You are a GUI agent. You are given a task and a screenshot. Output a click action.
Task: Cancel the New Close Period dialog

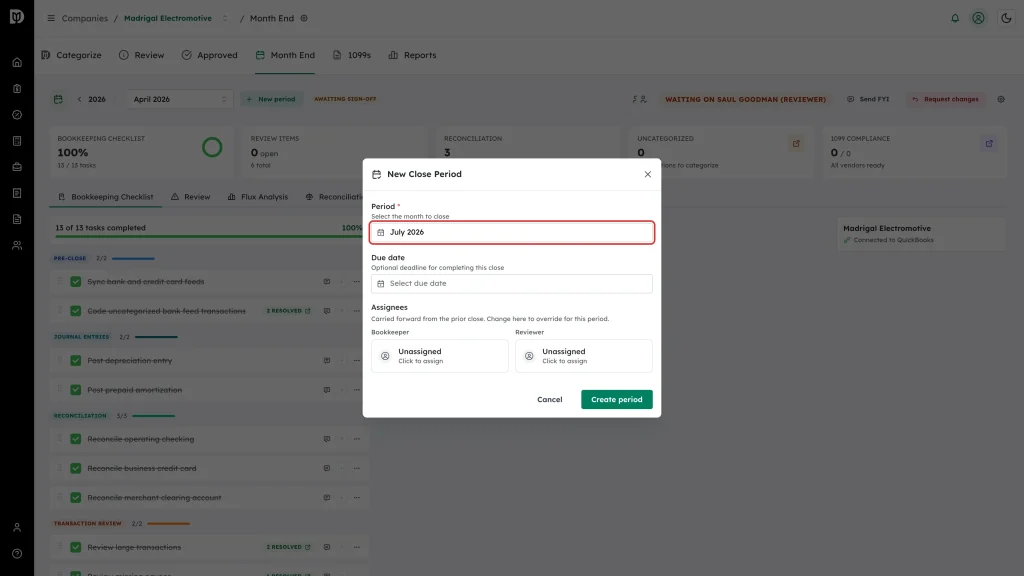(549, 399)
